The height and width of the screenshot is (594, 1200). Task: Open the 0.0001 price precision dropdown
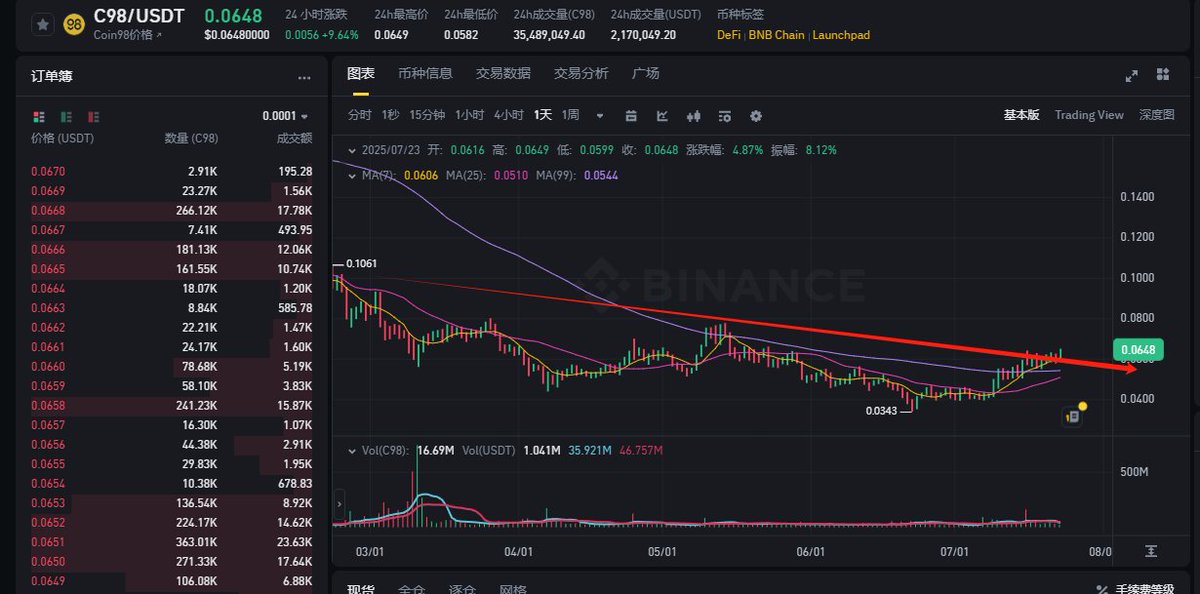[x=285, y=116]
